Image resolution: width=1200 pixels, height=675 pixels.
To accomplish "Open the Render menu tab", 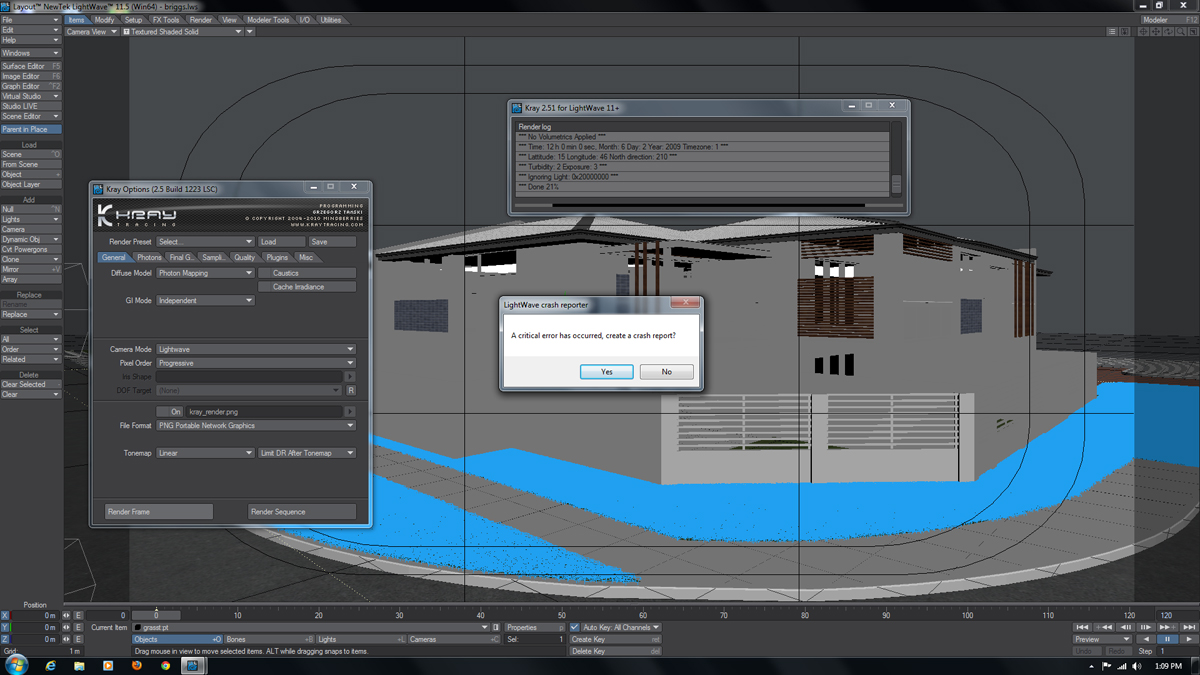I will coord(201,20).
